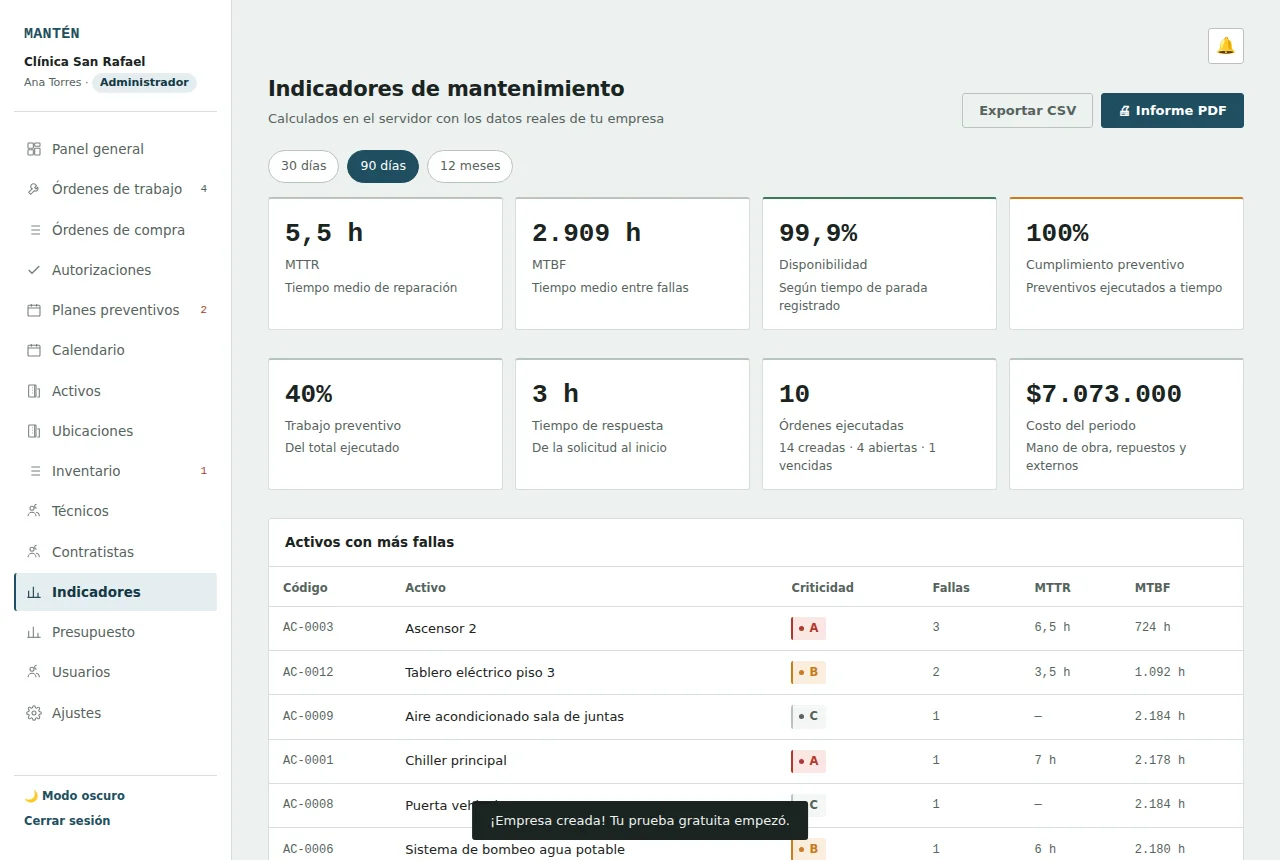Click Cerrar sesión link
The width and height of the screenshot is (1280, 860).
[67, 821]
